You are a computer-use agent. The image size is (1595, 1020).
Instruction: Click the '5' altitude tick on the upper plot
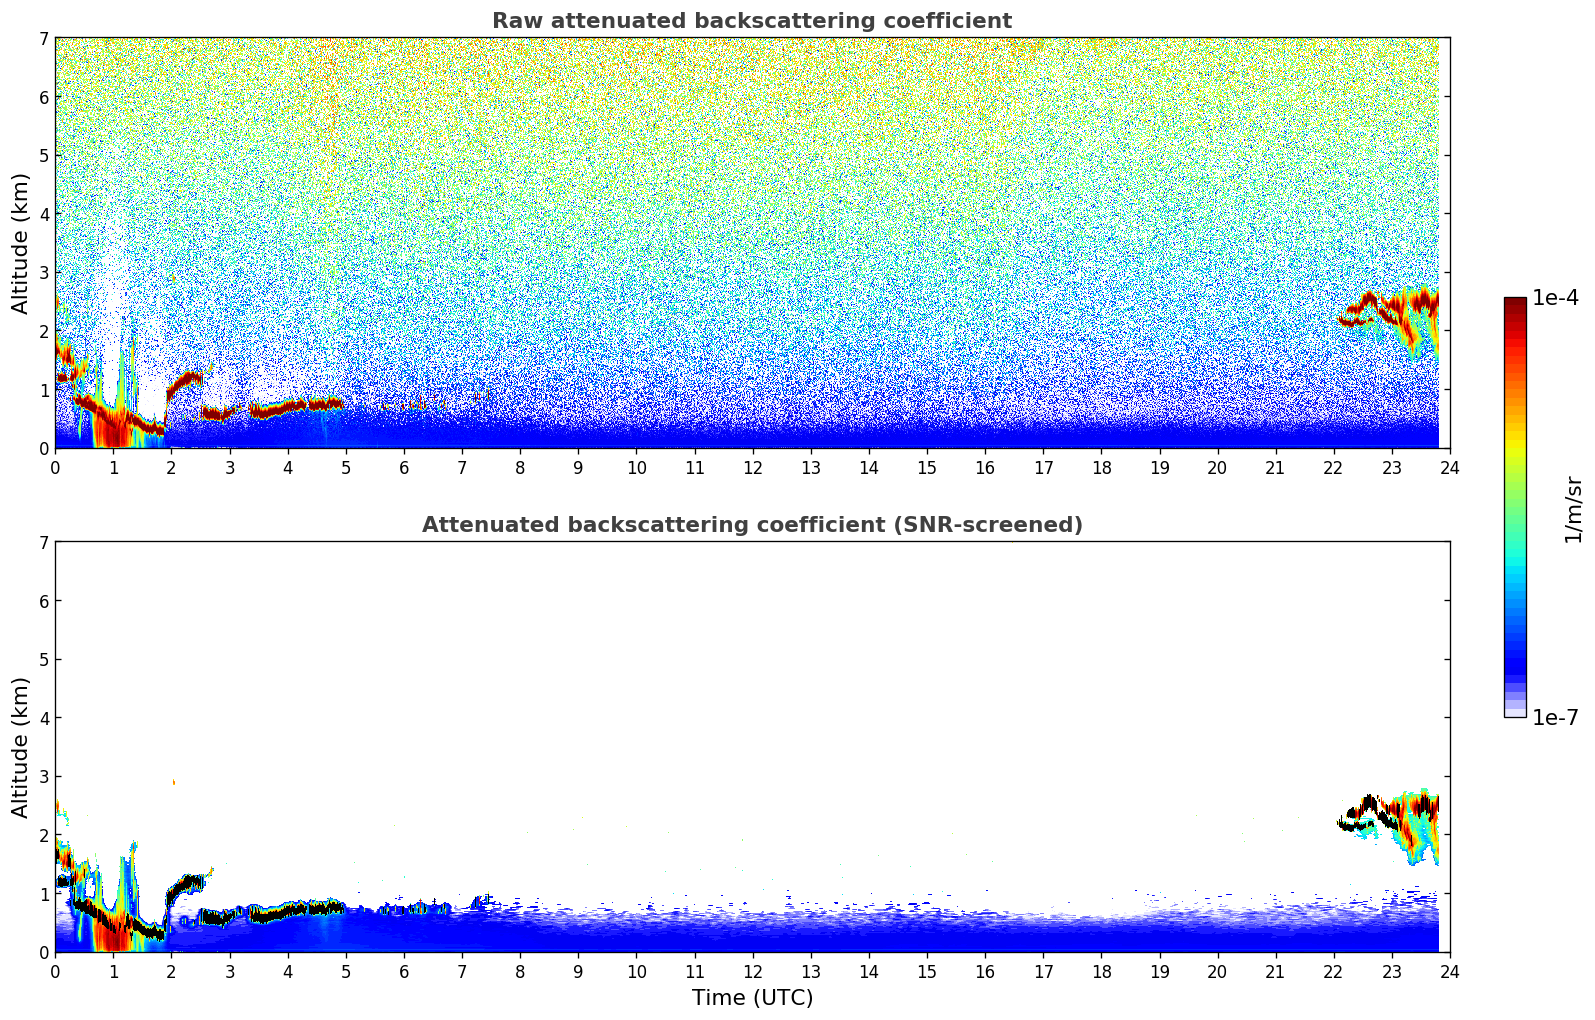(44, 155)
